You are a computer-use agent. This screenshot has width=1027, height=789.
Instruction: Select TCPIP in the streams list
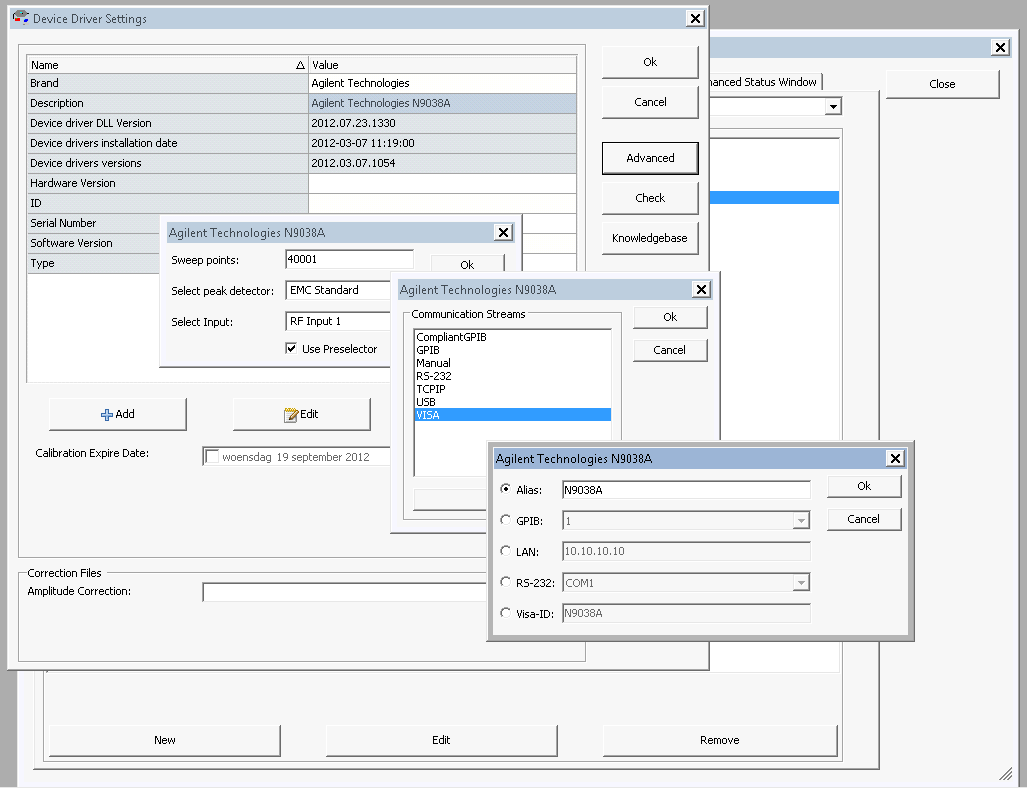coord(513,389)
